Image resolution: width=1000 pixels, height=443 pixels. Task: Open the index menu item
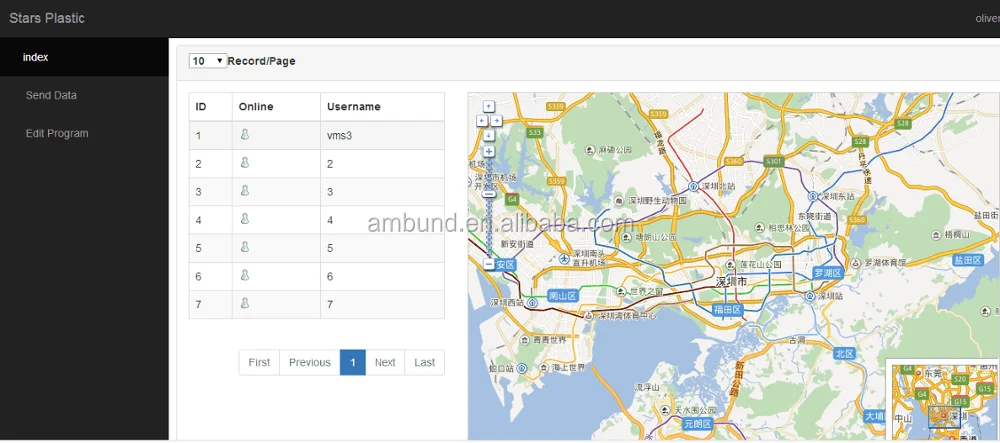84,57
